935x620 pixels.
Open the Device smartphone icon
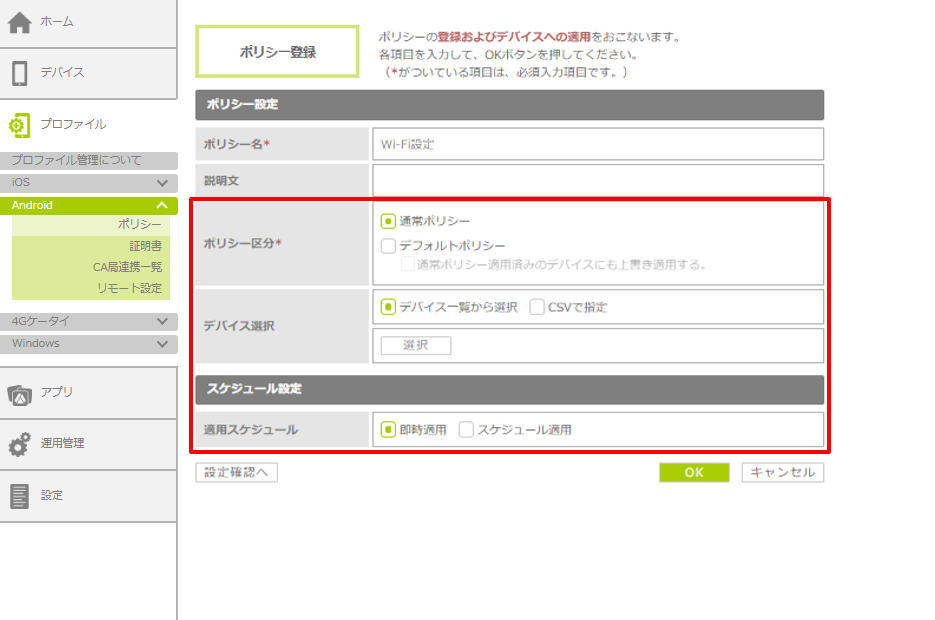(20, 73)
